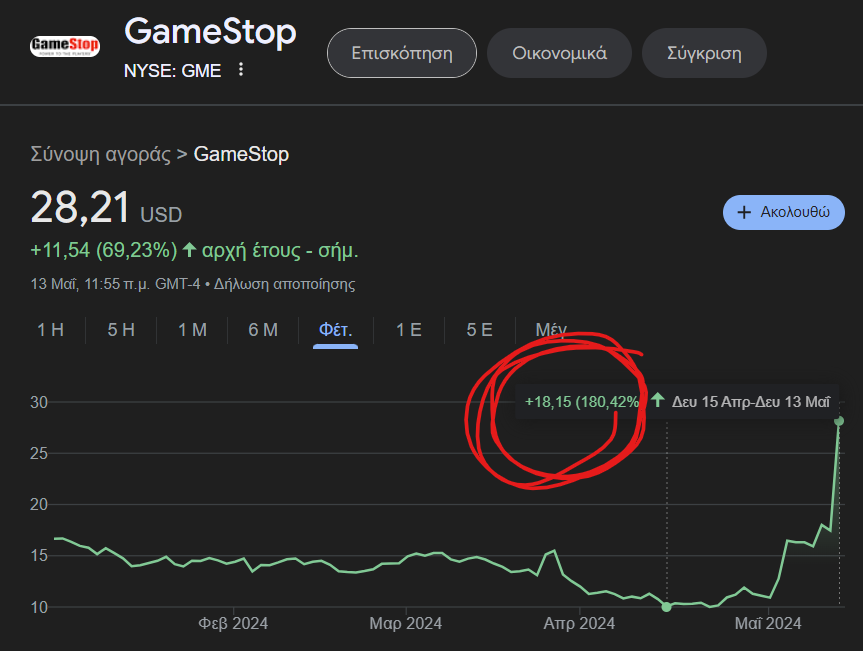This screenshot has width=863, height=651.
Task: Open the Δήλωση αποποίησης disclaimer link
Action: 285,284
